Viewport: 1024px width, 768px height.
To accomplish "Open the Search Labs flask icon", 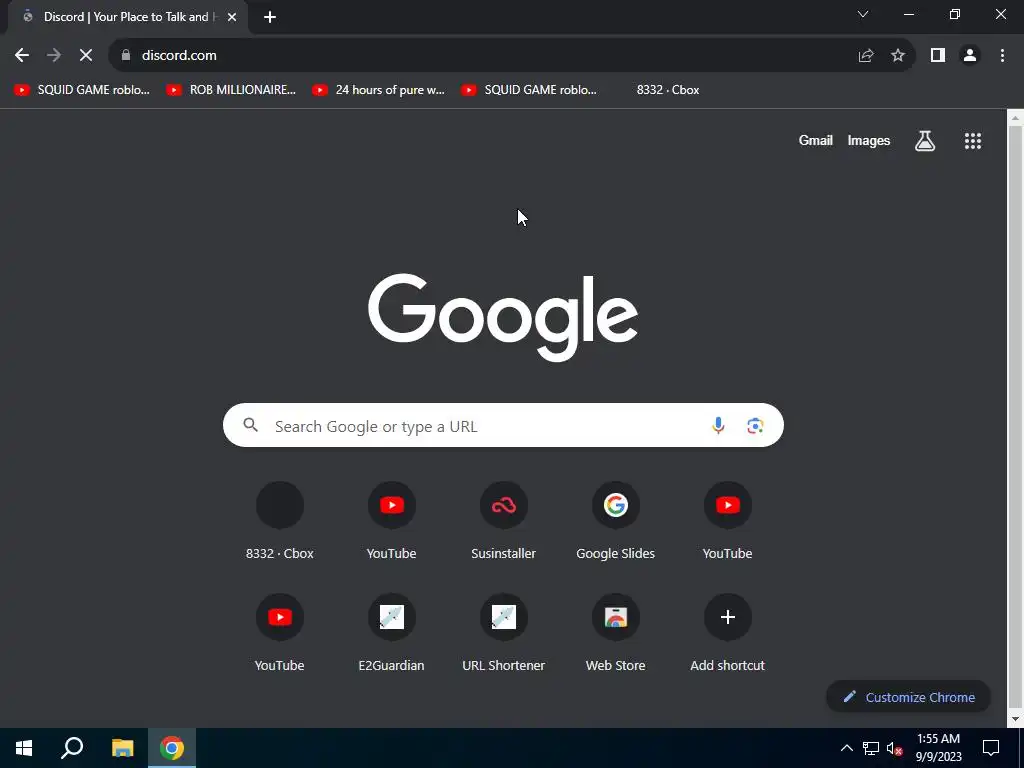I will point(925,140).
